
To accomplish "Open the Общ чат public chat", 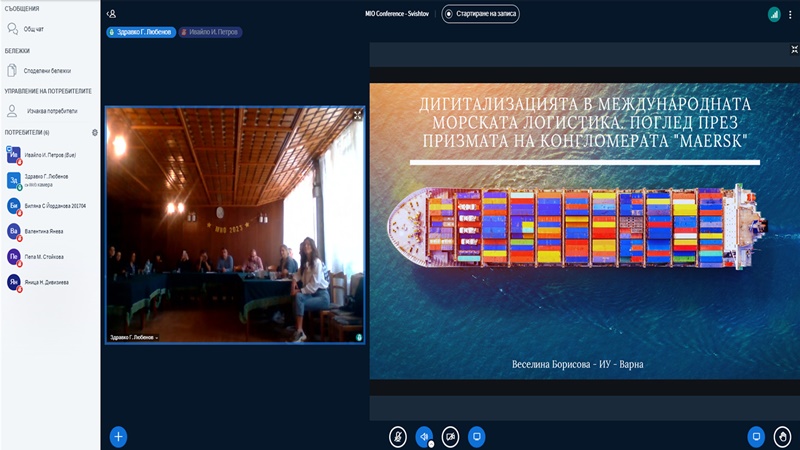I will coord(50,29).
